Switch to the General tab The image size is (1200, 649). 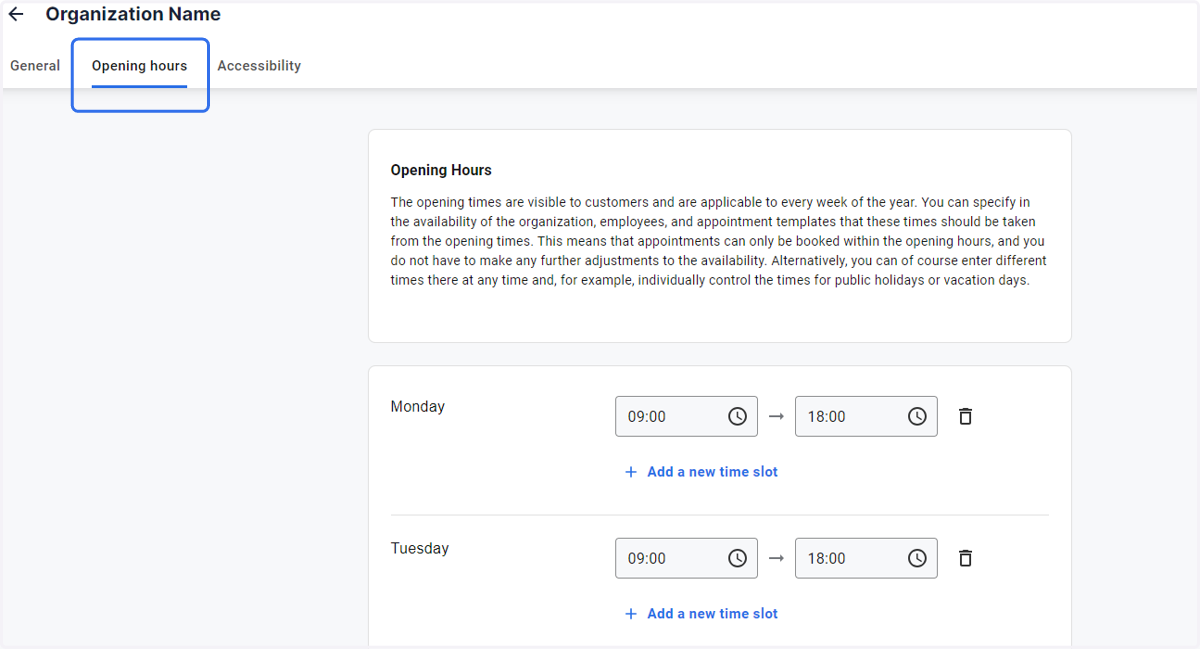pos(35,66)
